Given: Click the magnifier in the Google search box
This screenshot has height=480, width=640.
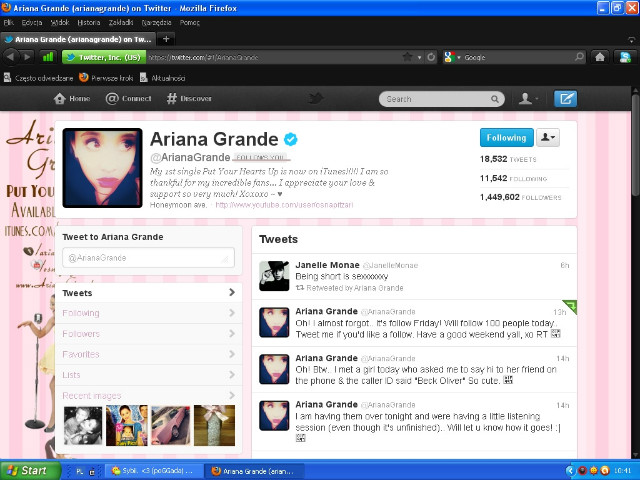Looking at the screenshot, I should 579,57.
